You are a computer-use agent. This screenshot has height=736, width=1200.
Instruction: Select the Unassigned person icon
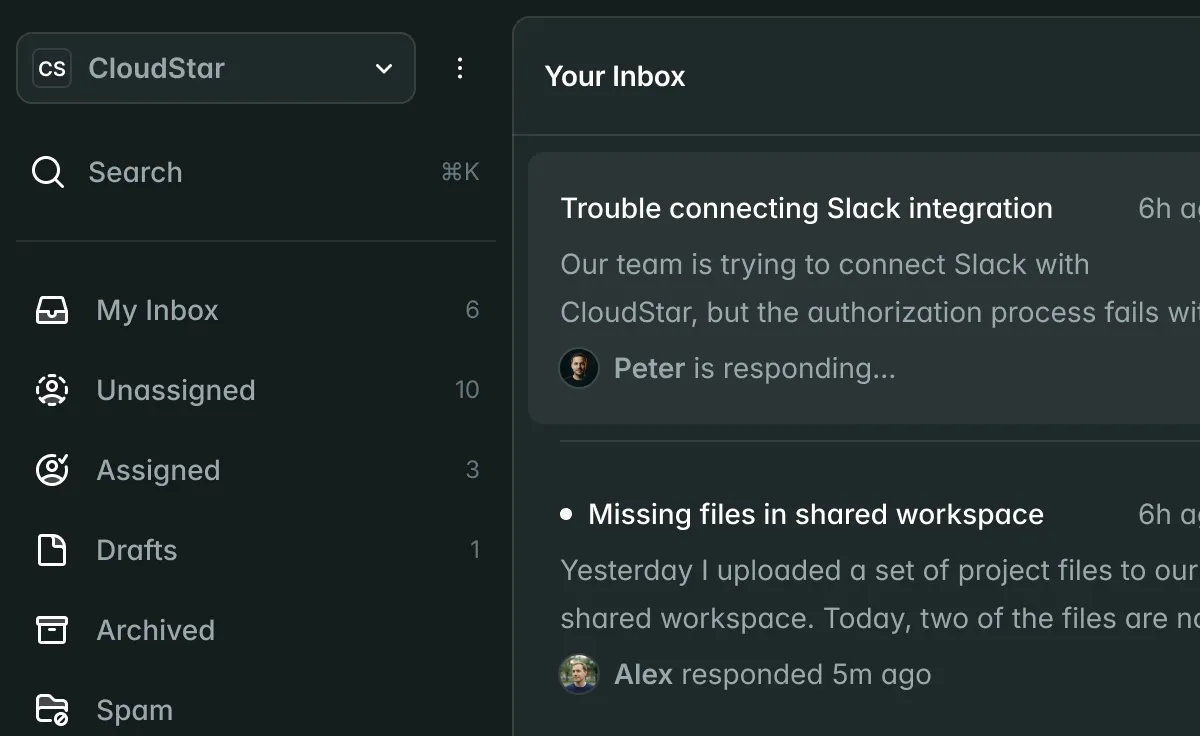click(51, 390)
